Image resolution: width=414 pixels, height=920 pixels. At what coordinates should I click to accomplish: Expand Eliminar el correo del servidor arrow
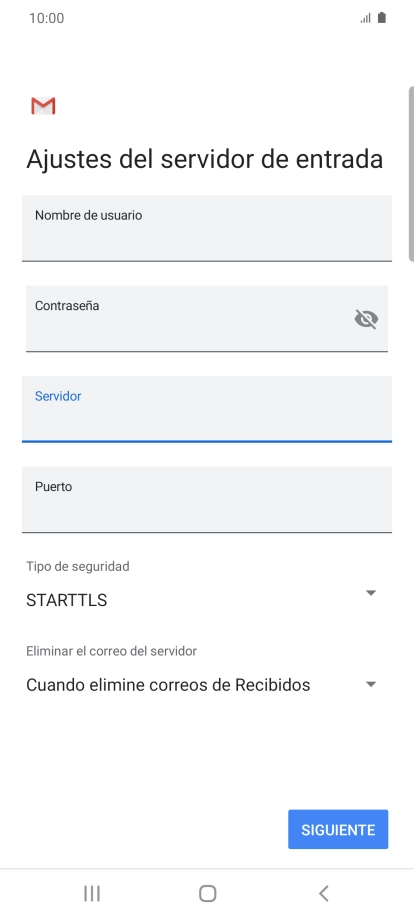(x=371, y=684)
